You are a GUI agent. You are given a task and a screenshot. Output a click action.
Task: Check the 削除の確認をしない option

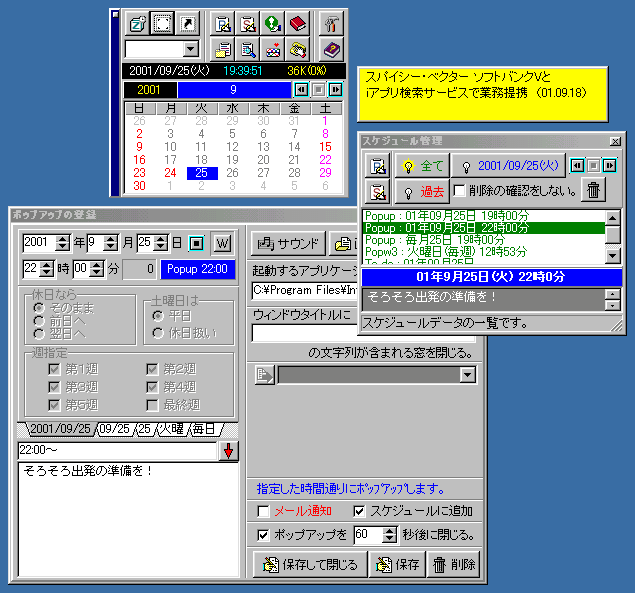click(x=459, y=190)
